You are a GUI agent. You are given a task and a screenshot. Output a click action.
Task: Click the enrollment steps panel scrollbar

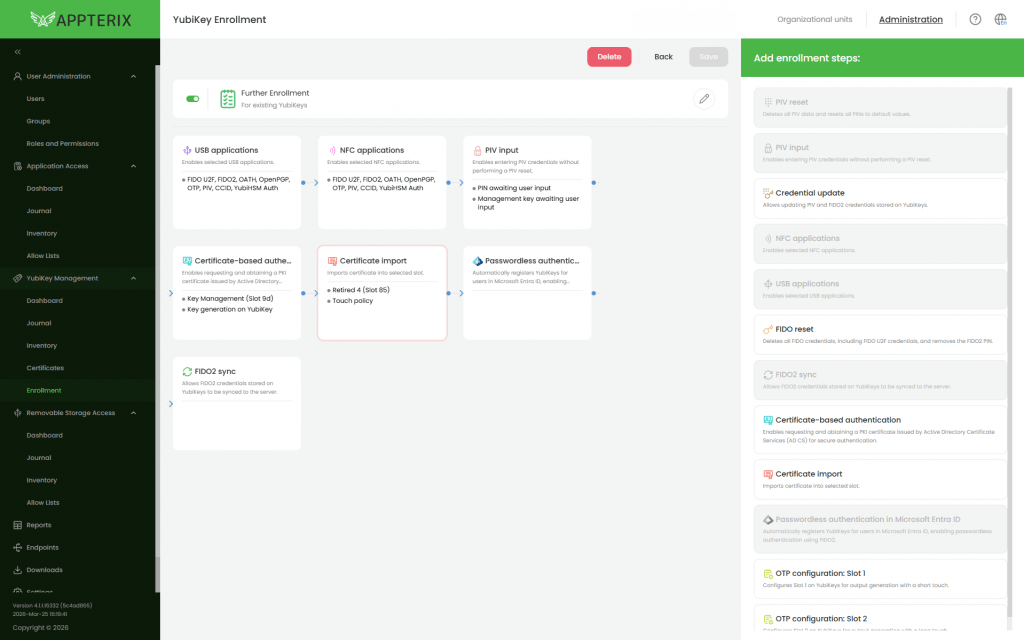point(1010,261)
